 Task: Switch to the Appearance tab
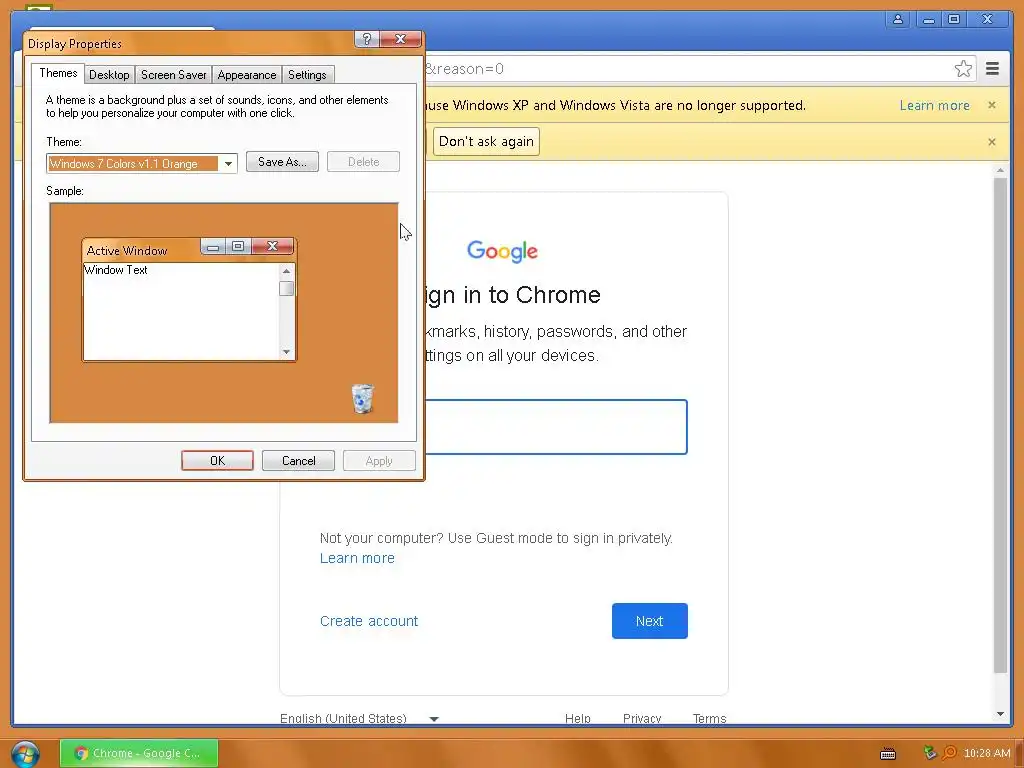point(247,75)
